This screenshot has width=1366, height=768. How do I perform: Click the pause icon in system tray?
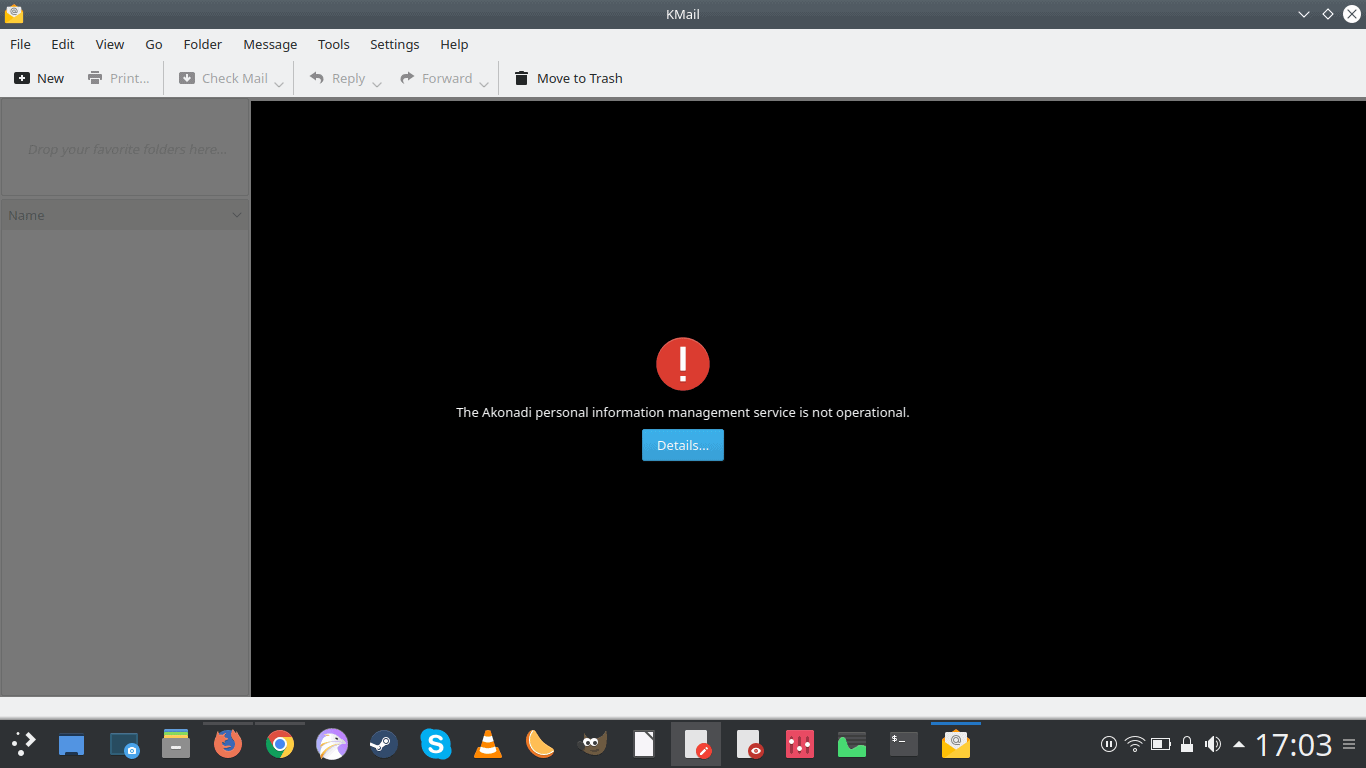click(x=1108, y=744)
